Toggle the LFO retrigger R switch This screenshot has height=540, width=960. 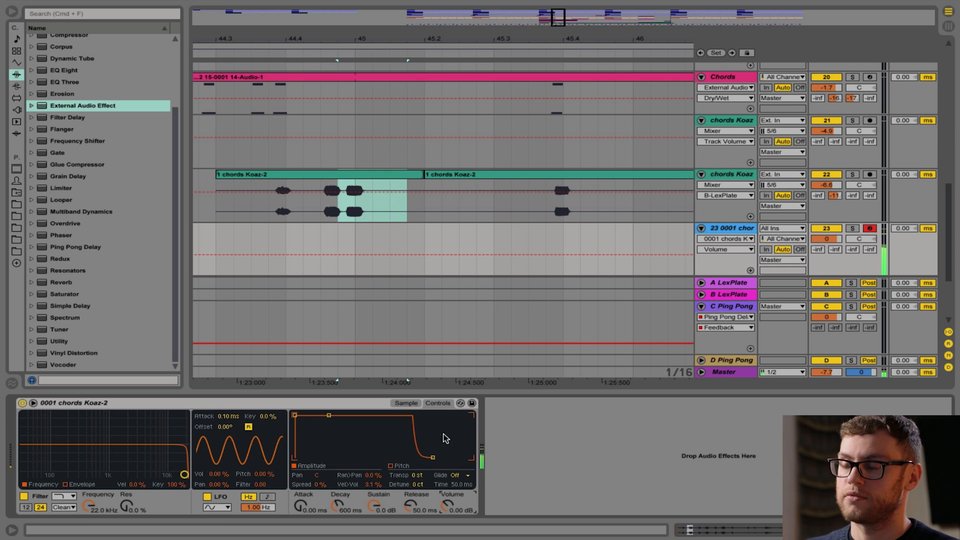pyautogui.click(x=248, y=426)
